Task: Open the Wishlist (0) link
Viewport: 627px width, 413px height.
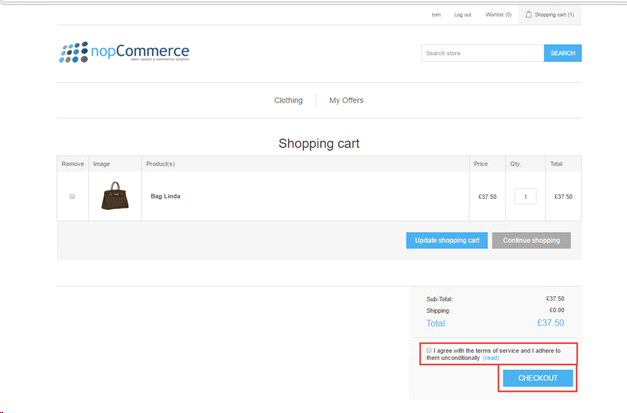Action: pyautogui.click(x=498, y=15)
